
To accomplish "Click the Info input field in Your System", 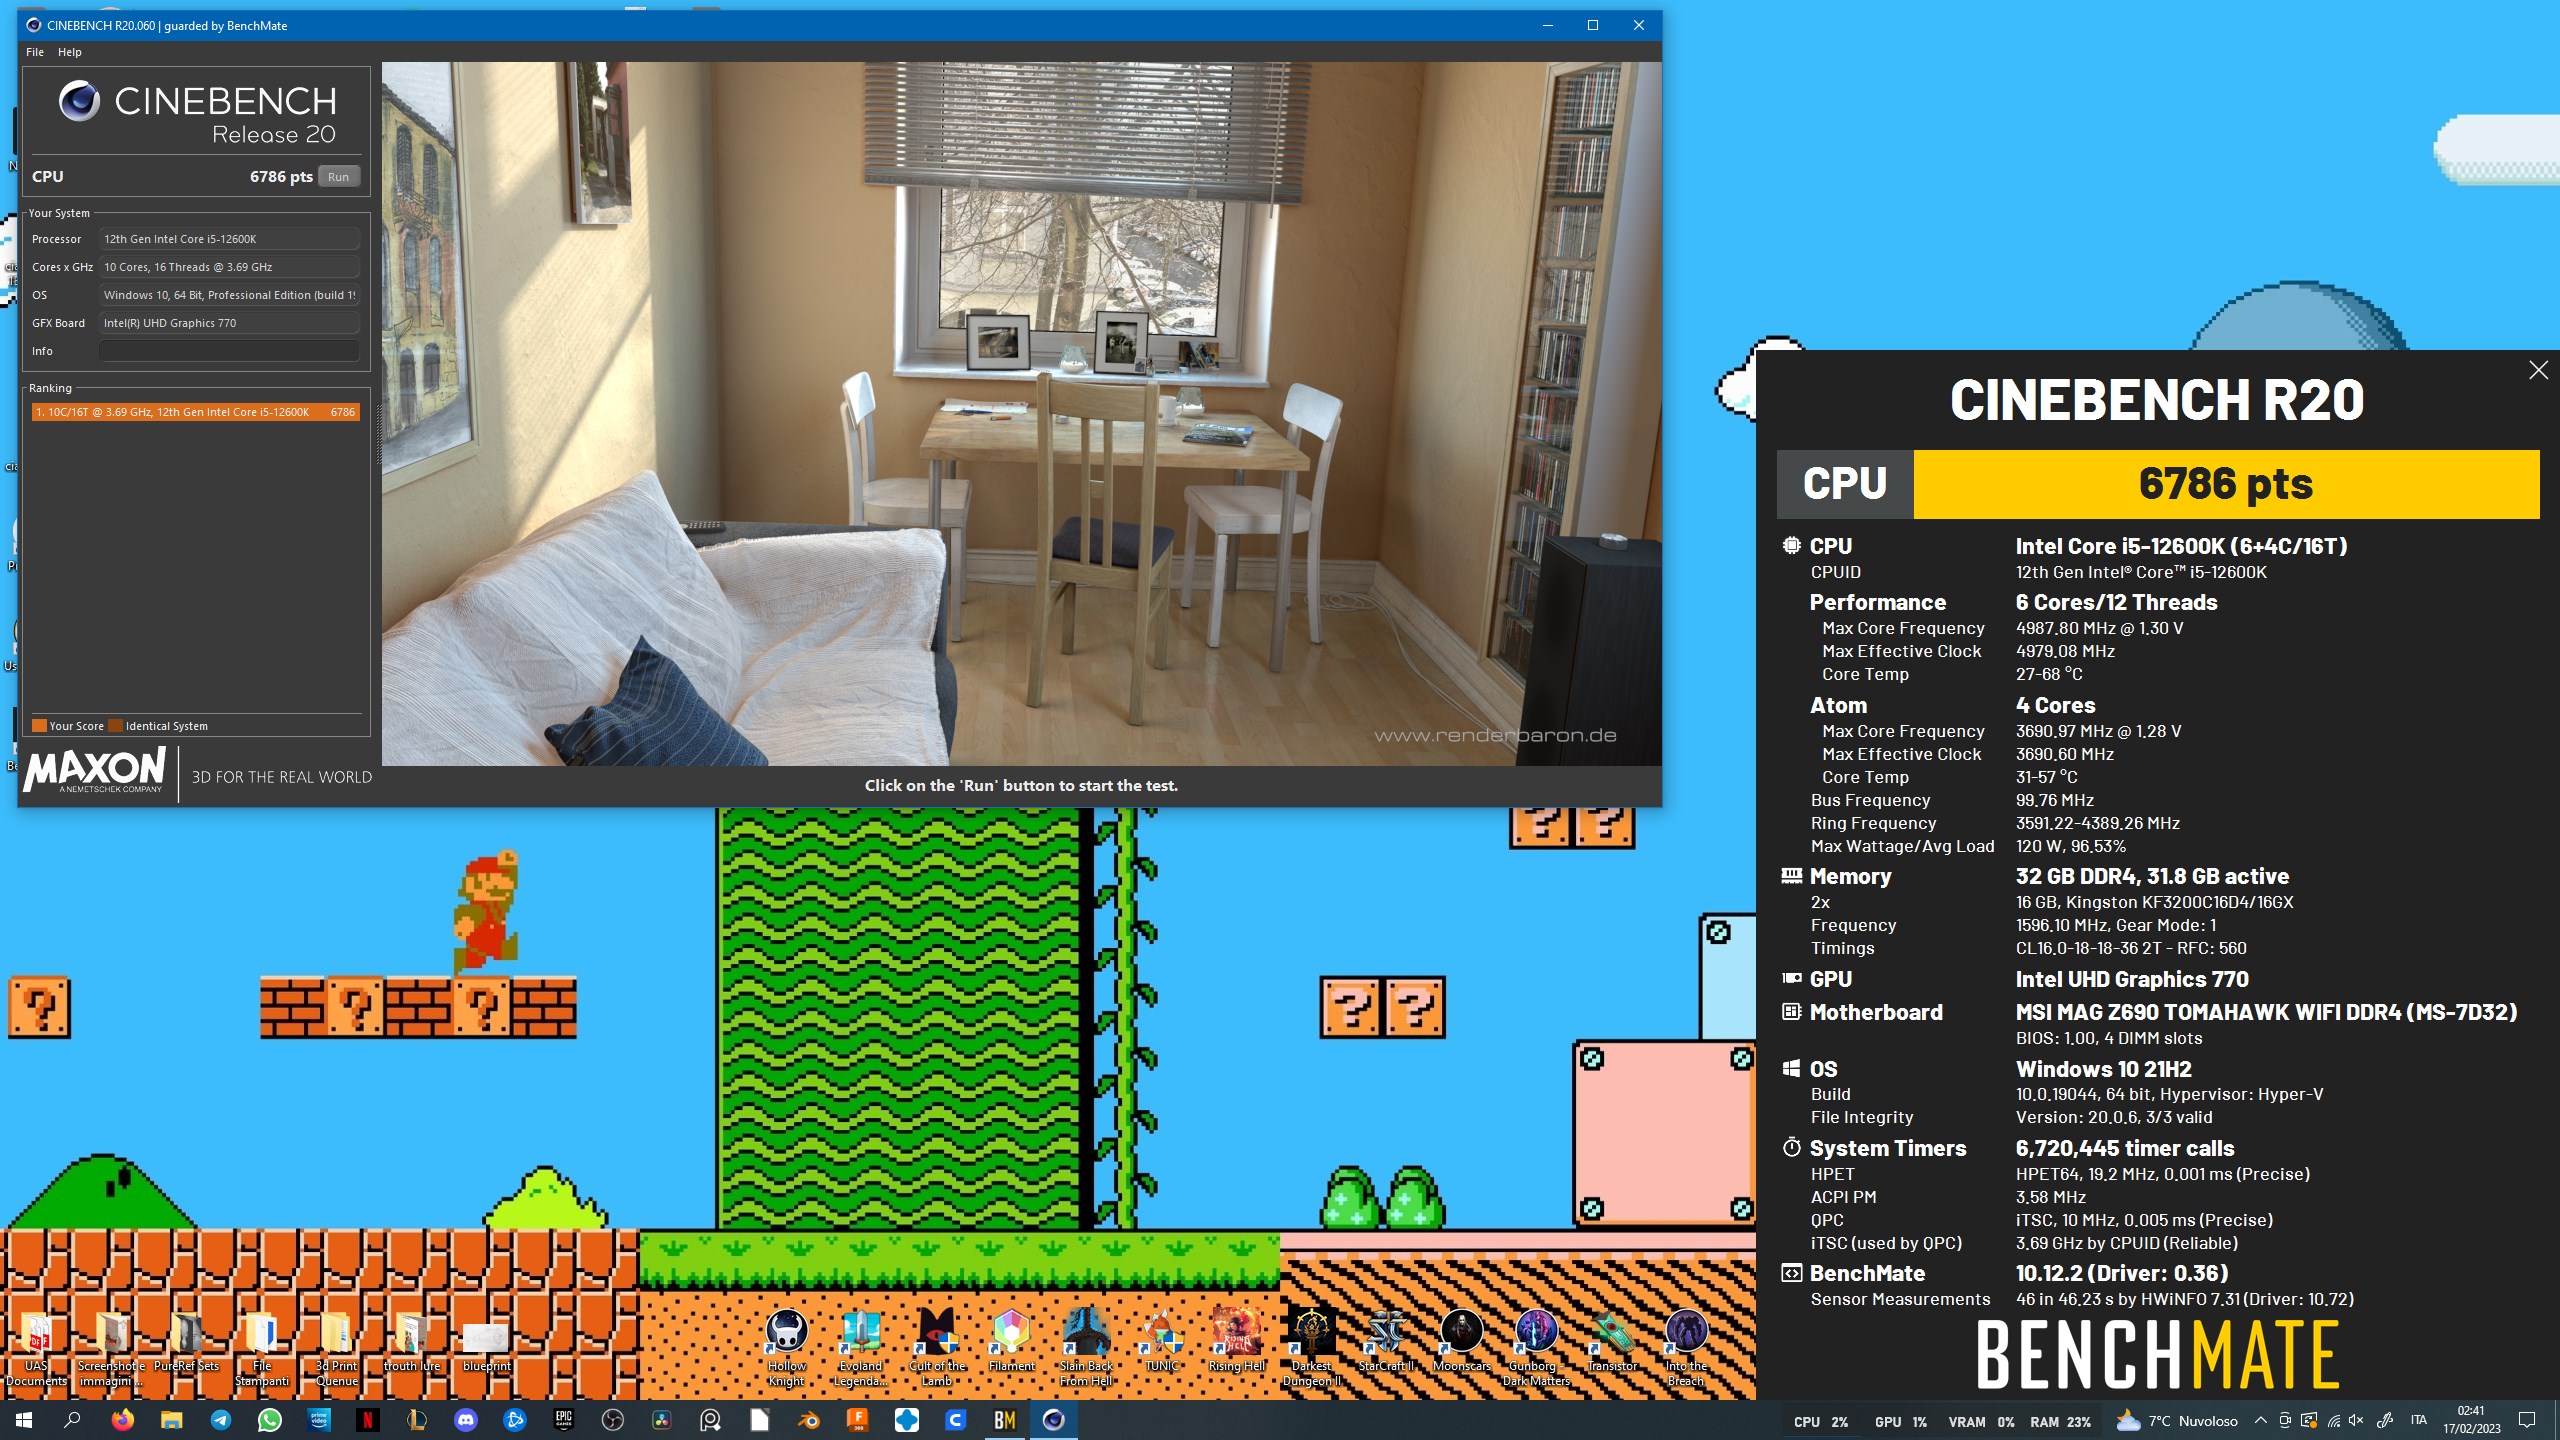I will point(229,351).
